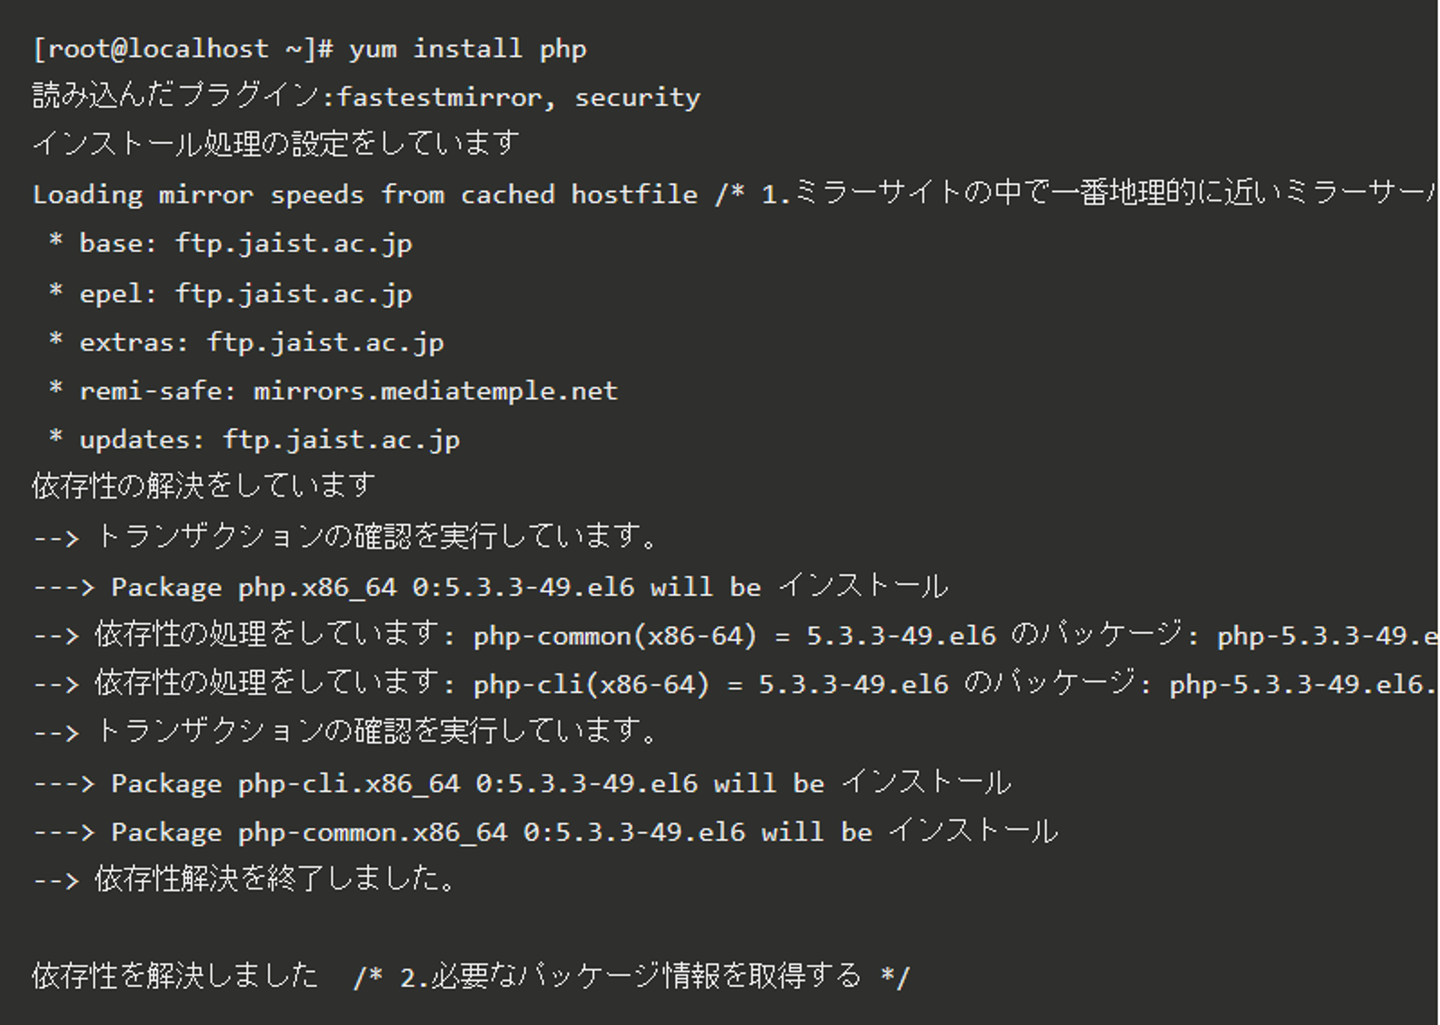
Task: Click the extras mirror ftp.jaist.ac.jp hostname
Action: click(325, 342)
